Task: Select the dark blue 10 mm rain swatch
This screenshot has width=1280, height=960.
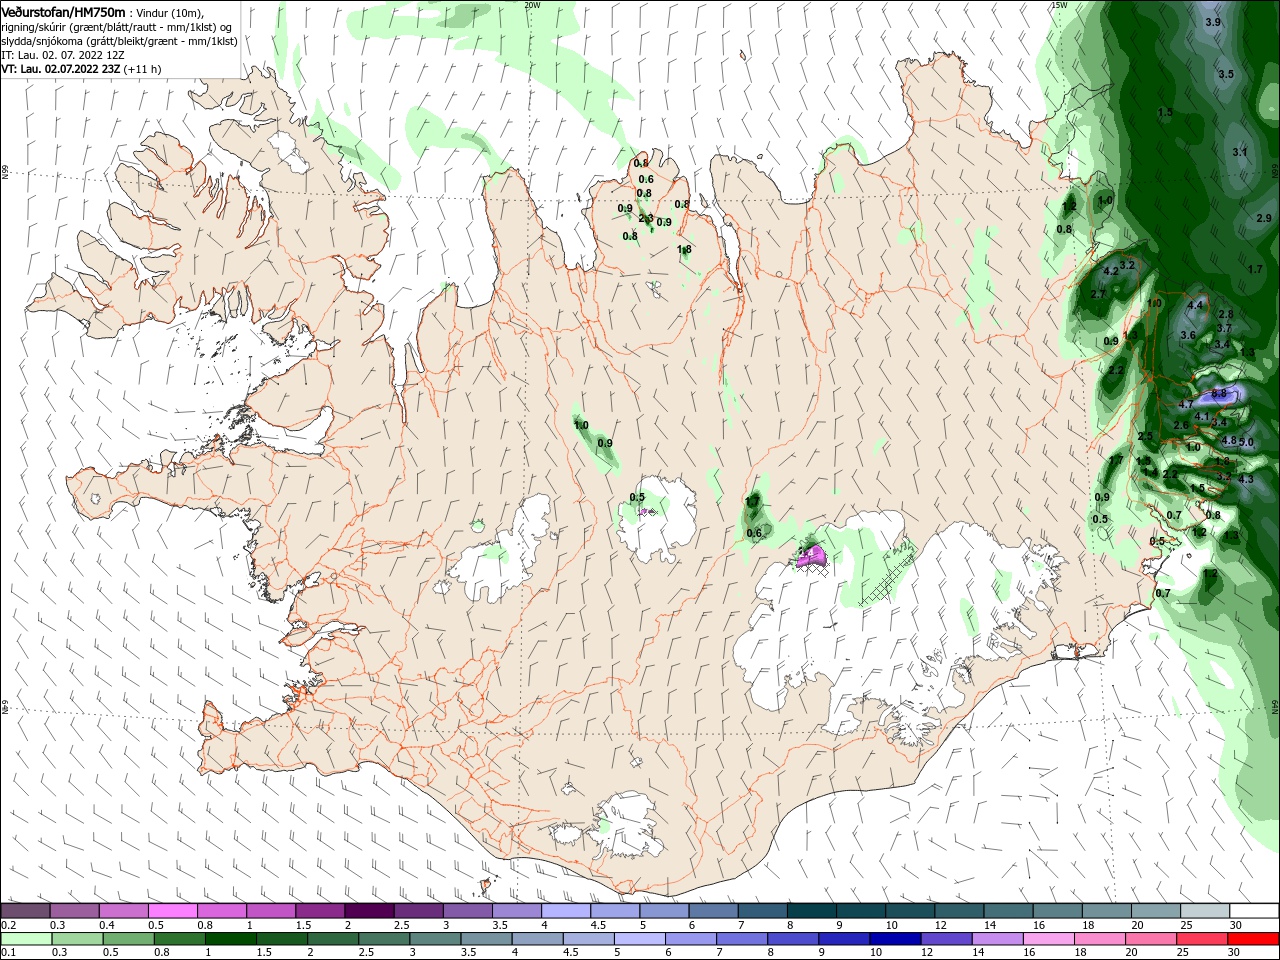Action: (x=893, y=939)
